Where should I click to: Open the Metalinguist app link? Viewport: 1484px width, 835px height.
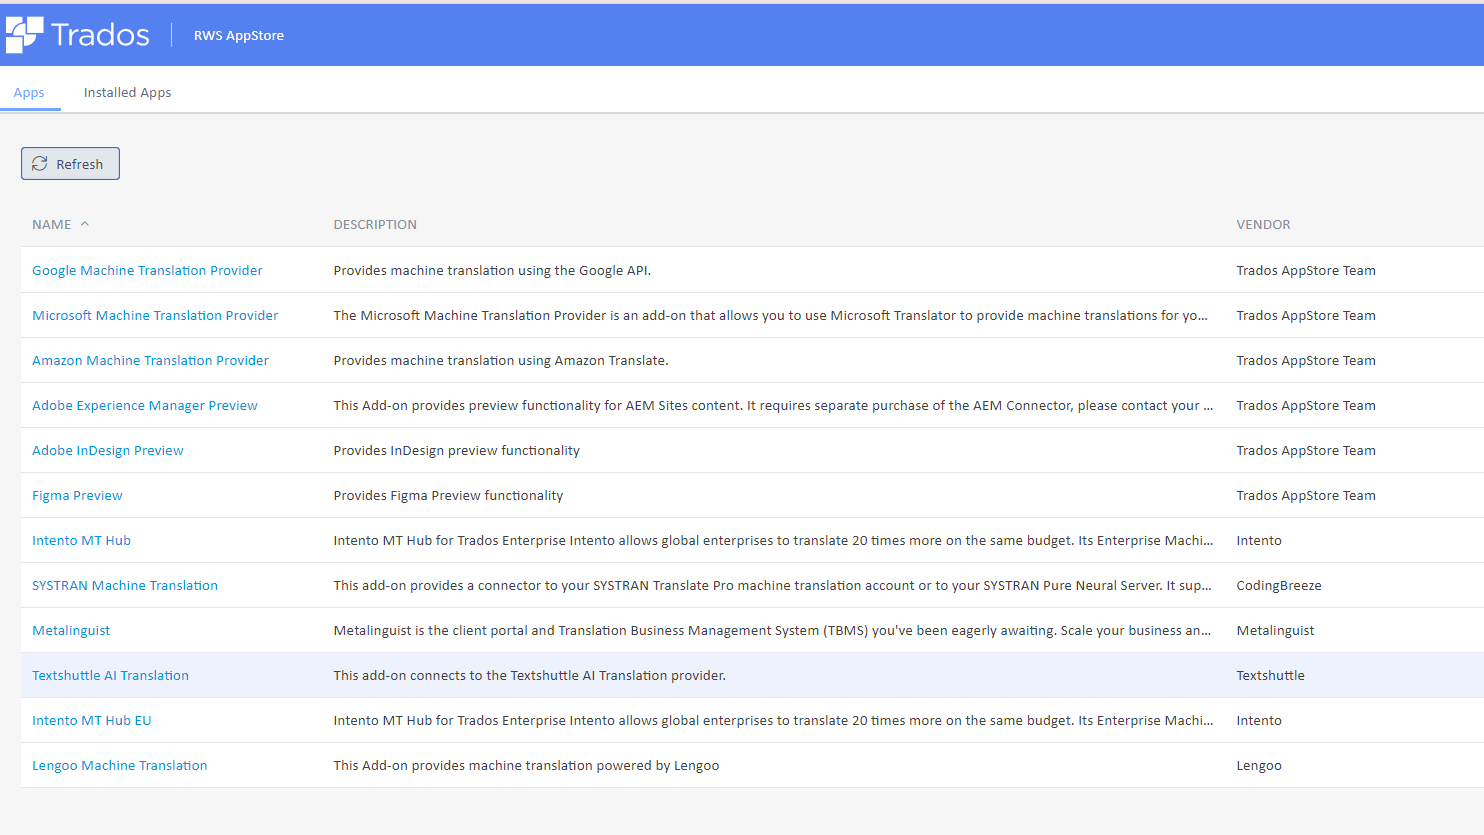(71, 631)
